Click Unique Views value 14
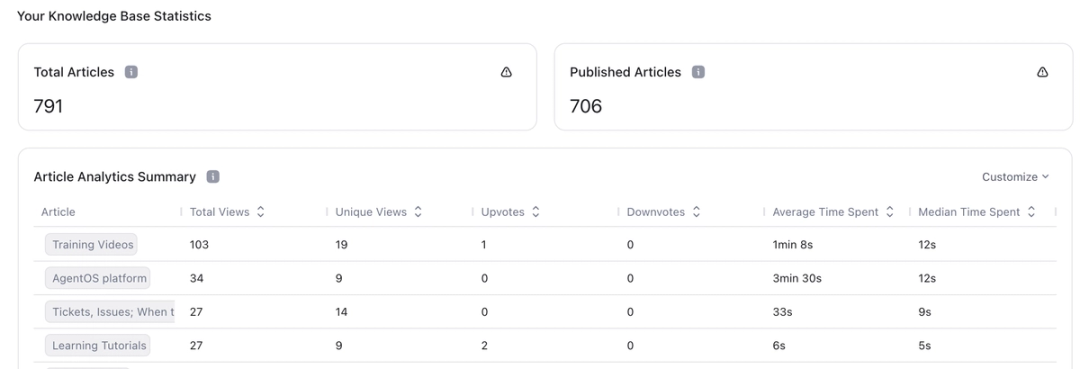This screenshot has height=369, width=1080. (342, 312)
